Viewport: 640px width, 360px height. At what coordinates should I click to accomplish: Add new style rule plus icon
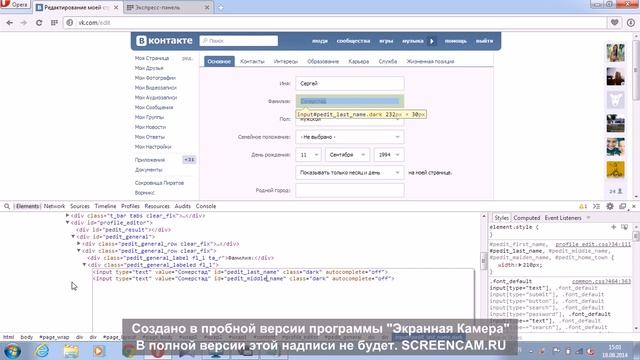click(x=613, y=227)
